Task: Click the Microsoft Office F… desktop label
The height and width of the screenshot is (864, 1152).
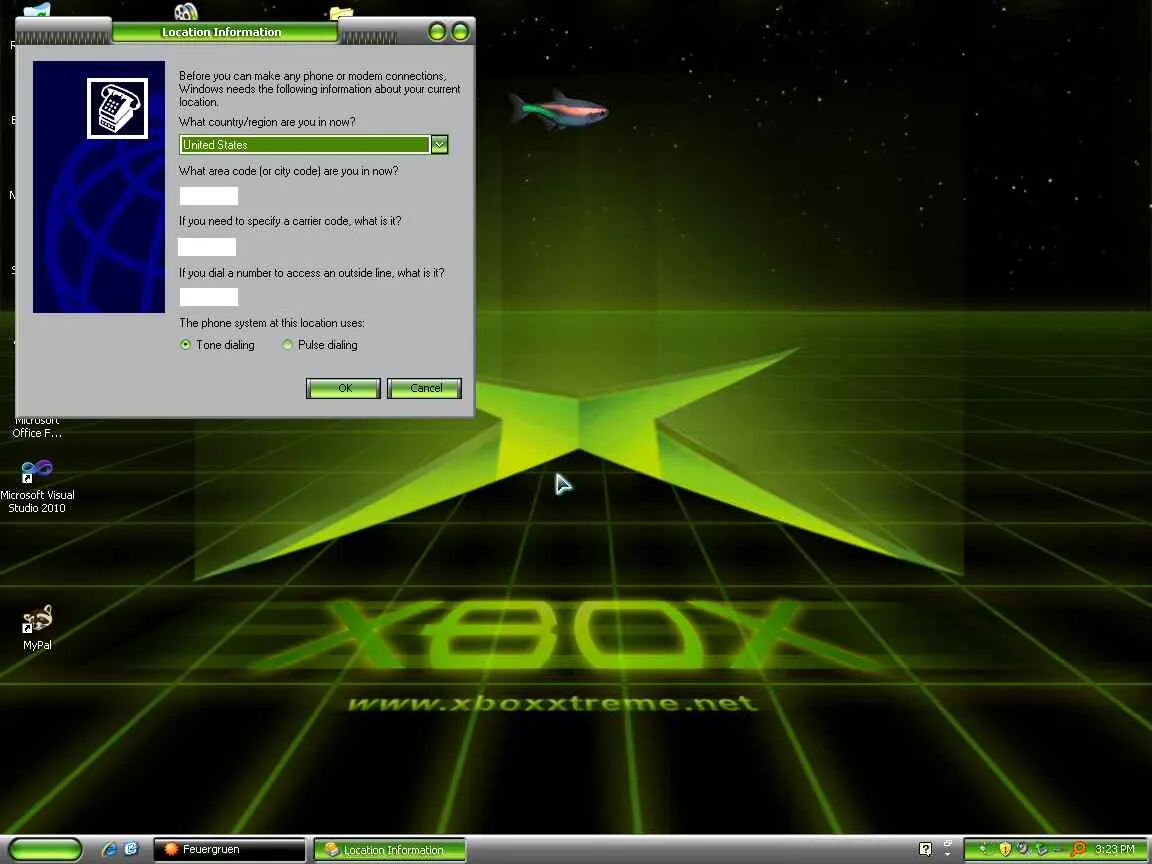Action: pyautogui.click(x=37, y=426)
